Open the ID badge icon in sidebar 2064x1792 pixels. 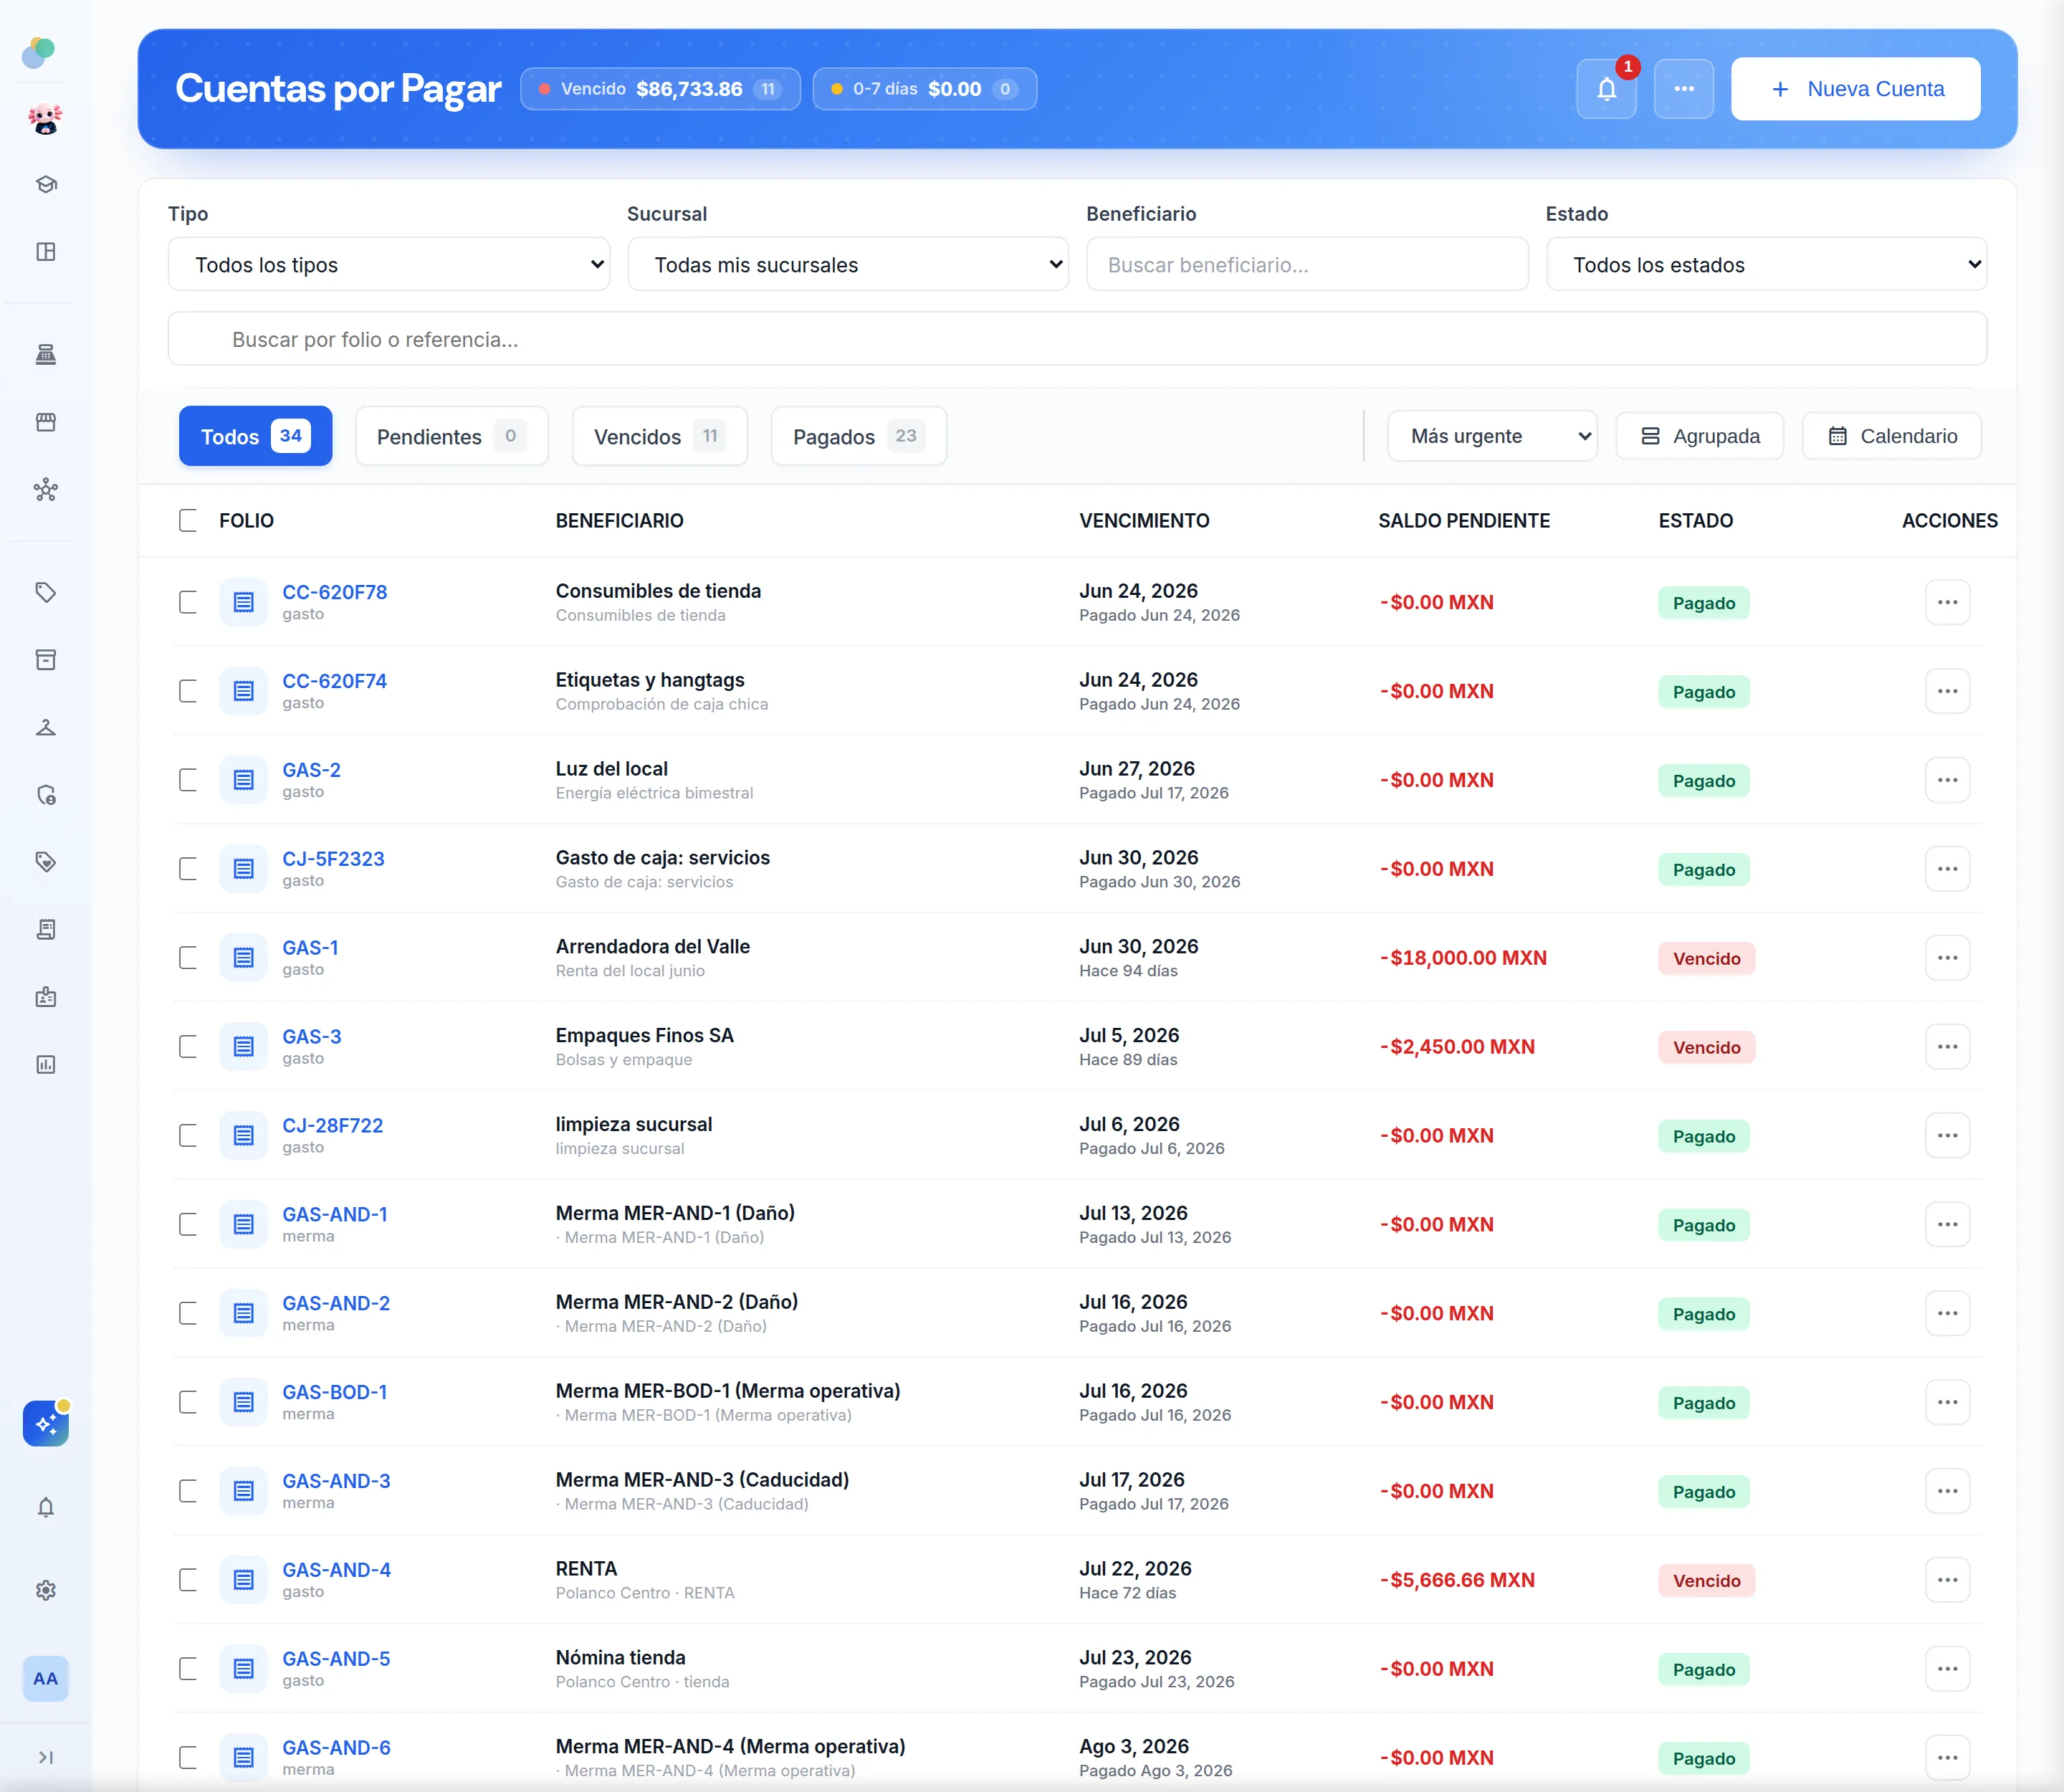46,997
